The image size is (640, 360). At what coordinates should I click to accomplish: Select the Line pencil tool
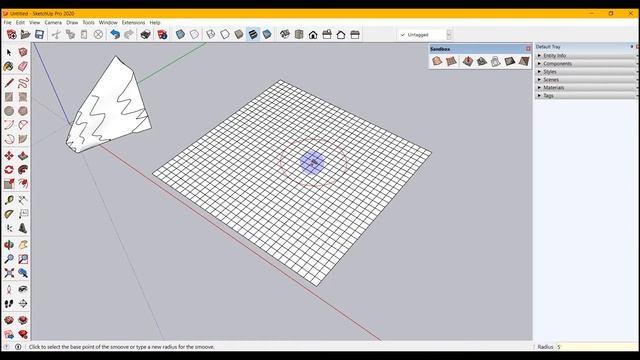[9, 83]
